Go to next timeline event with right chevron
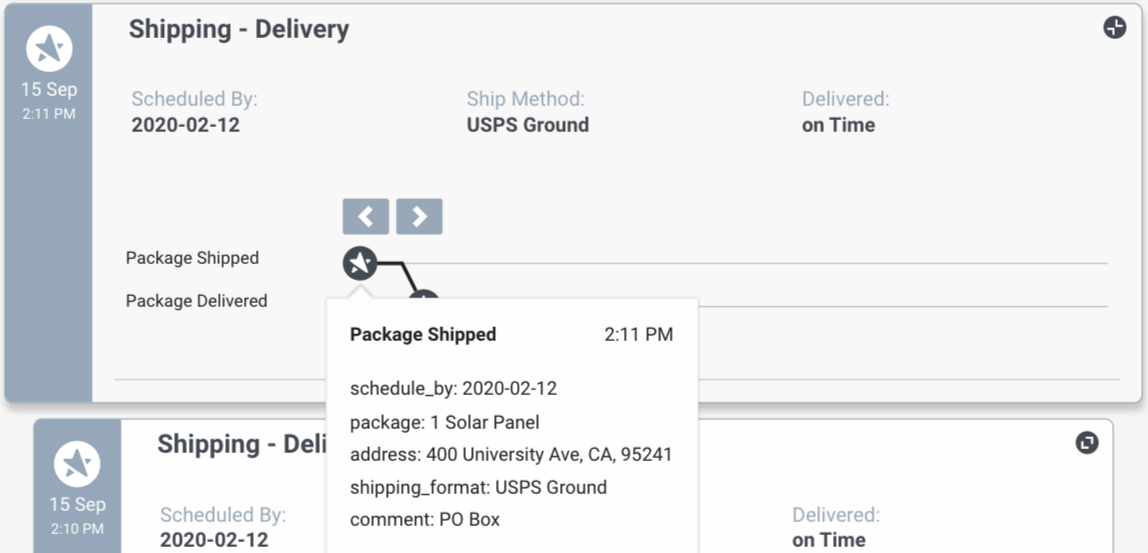The height and width of the screenshot is (553, 1148). (419, 216)
